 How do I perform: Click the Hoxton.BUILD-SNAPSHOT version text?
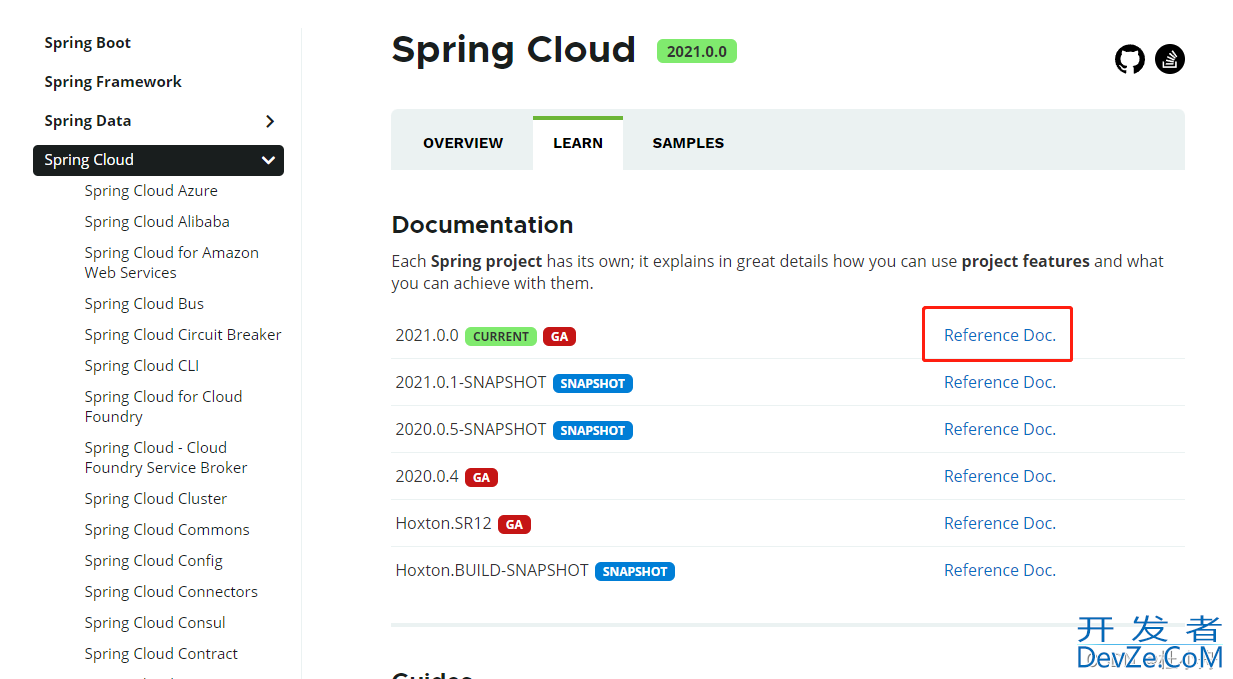[492, 570]
